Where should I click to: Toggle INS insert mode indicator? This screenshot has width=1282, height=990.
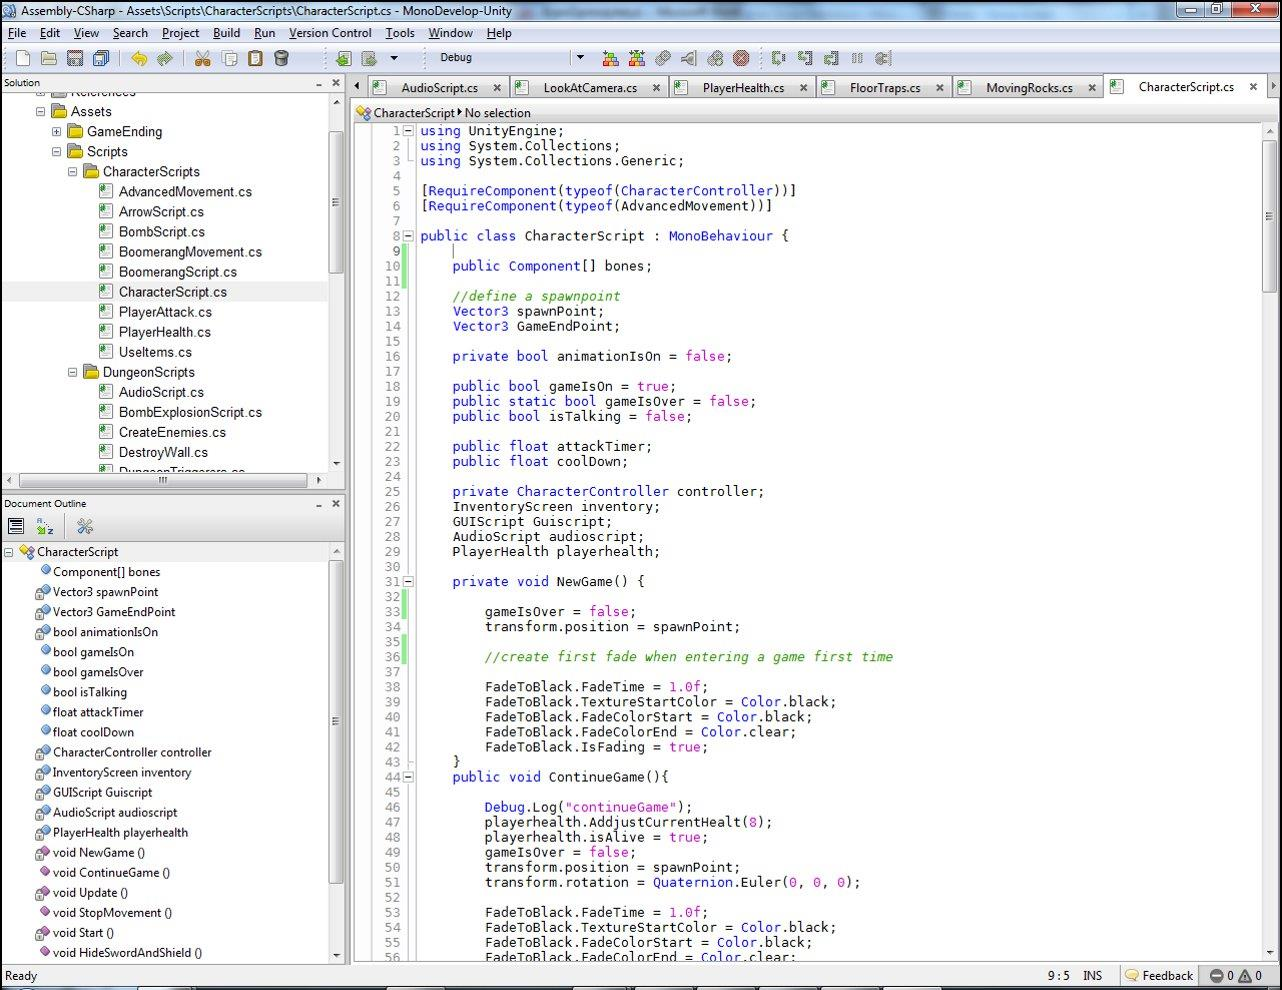pos(1093,976)
